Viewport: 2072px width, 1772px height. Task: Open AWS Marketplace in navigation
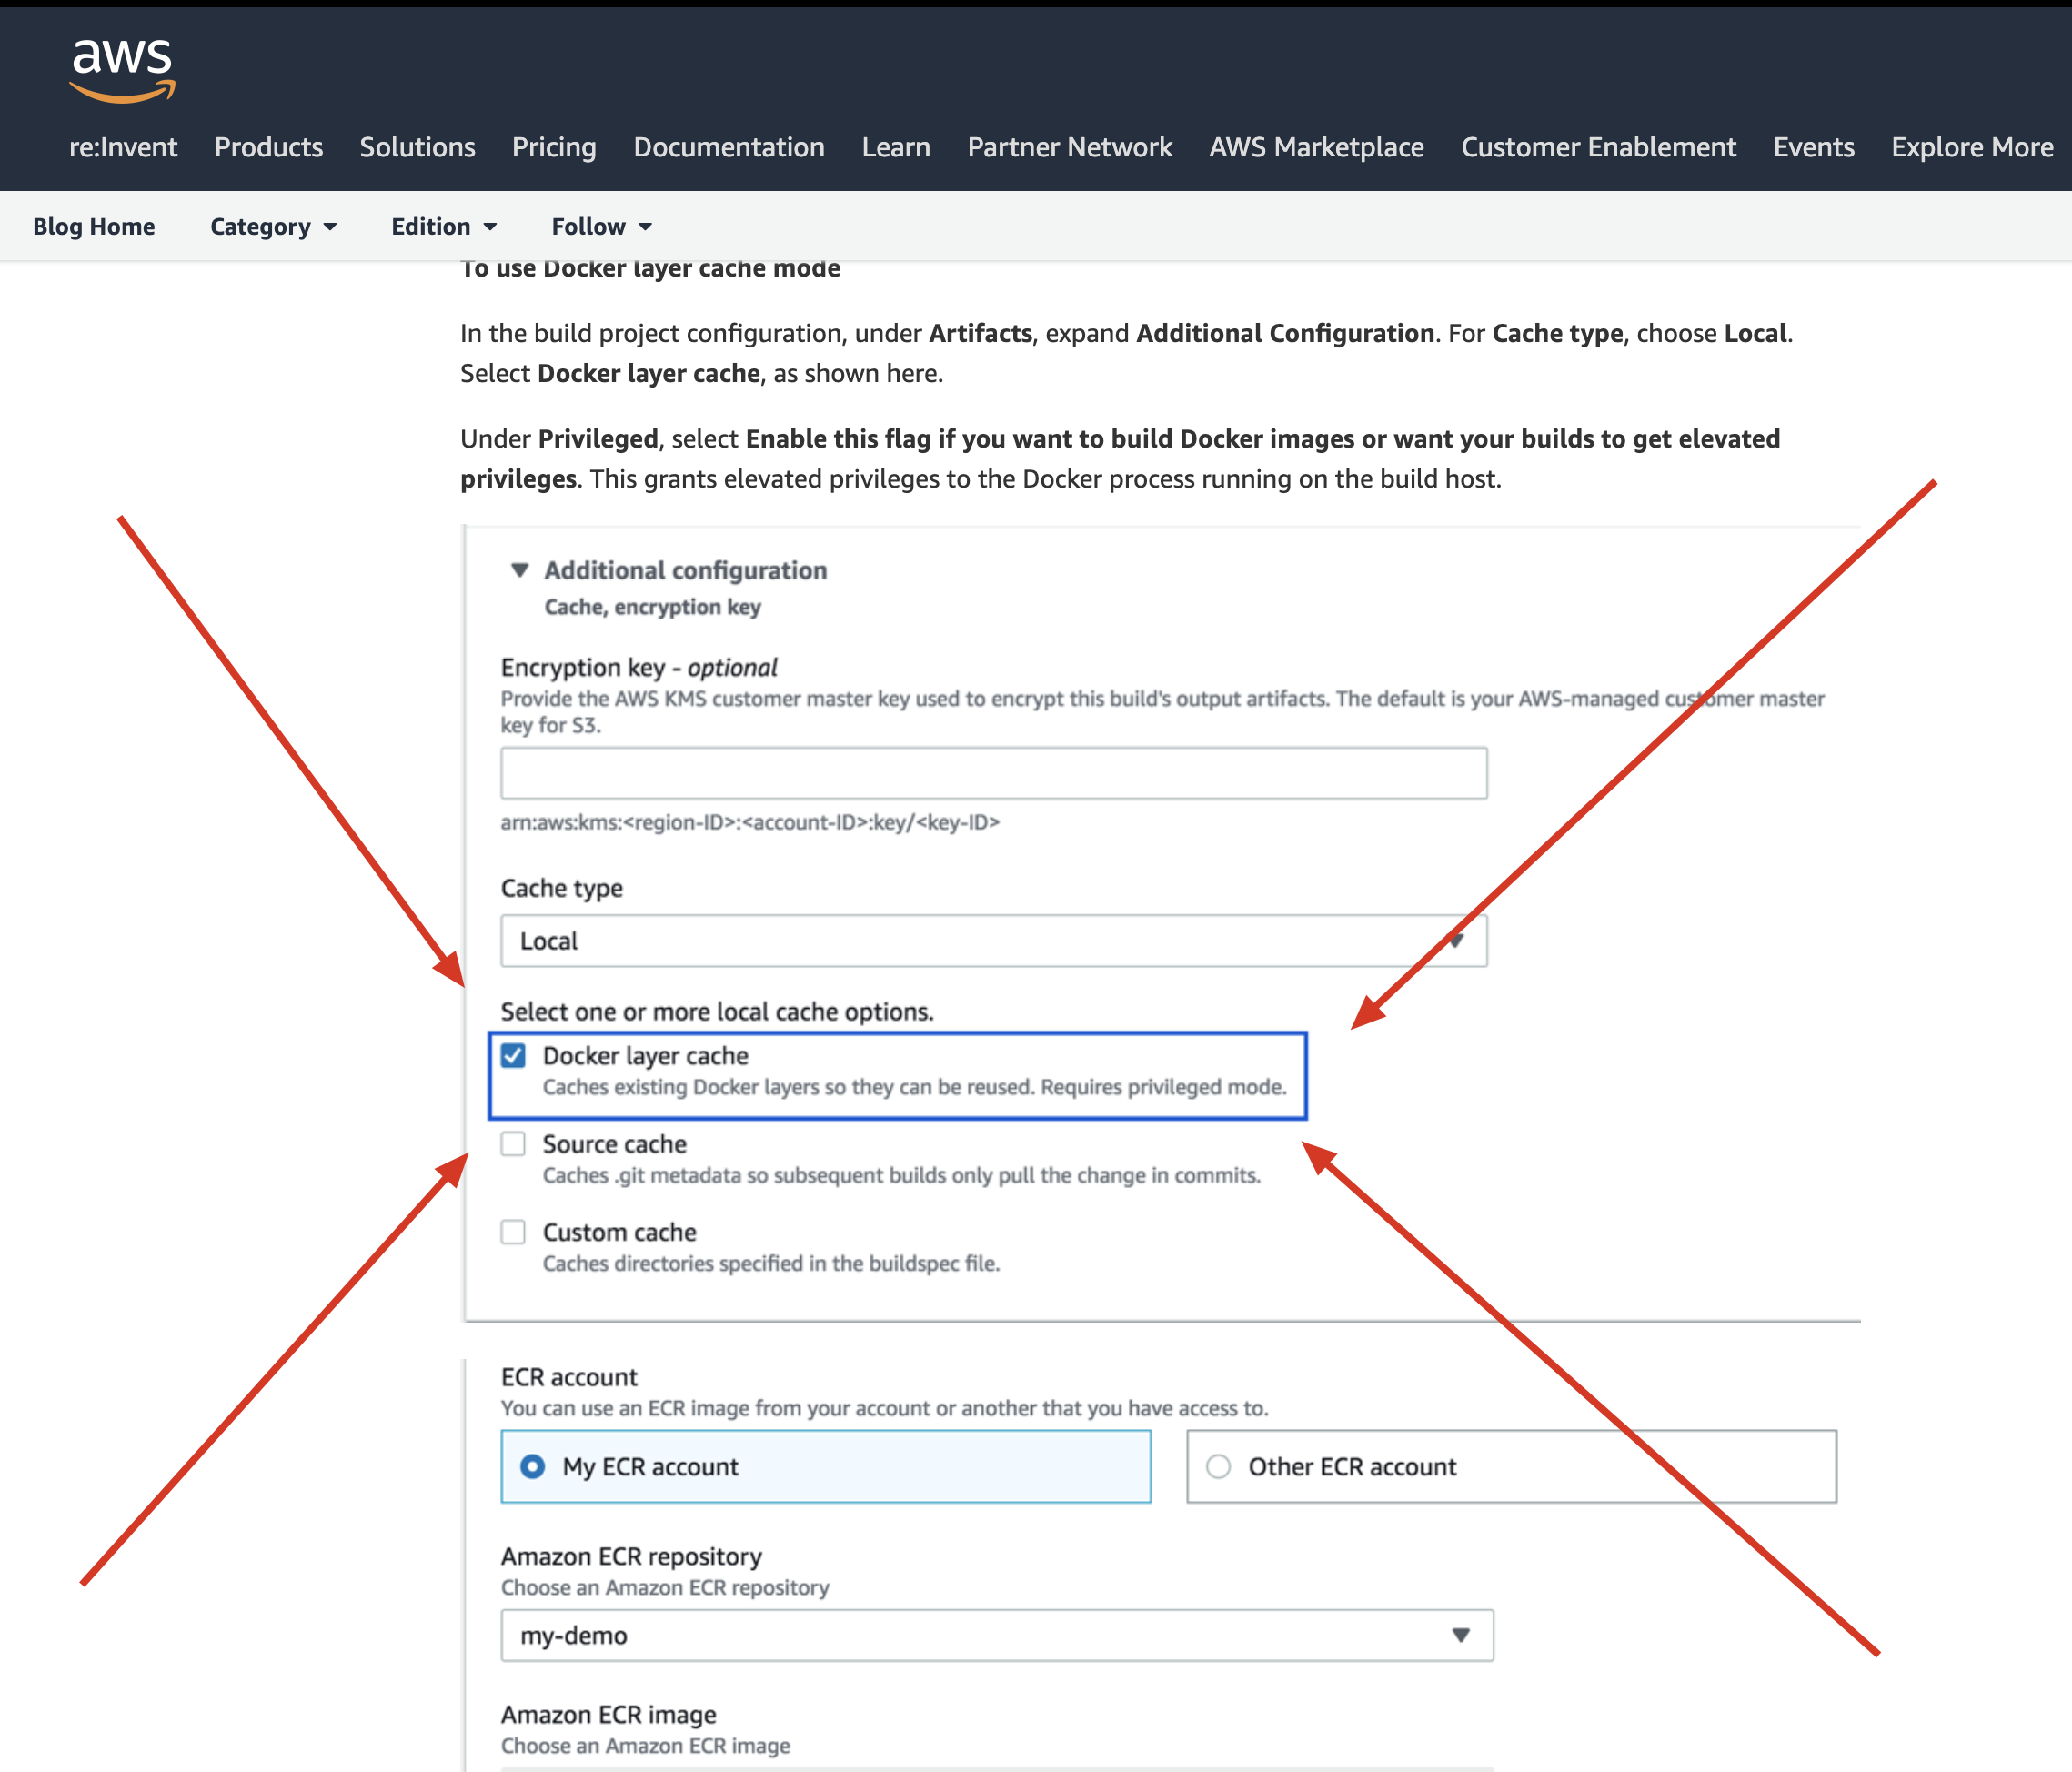(1315, 147)
